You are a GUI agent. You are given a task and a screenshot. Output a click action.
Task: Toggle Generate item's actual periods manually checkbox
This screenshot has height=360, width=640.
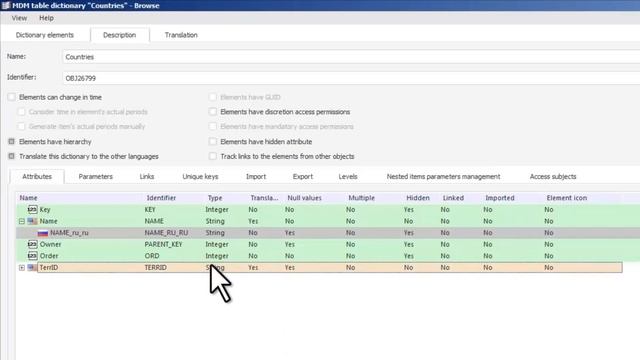click(21, 127)
